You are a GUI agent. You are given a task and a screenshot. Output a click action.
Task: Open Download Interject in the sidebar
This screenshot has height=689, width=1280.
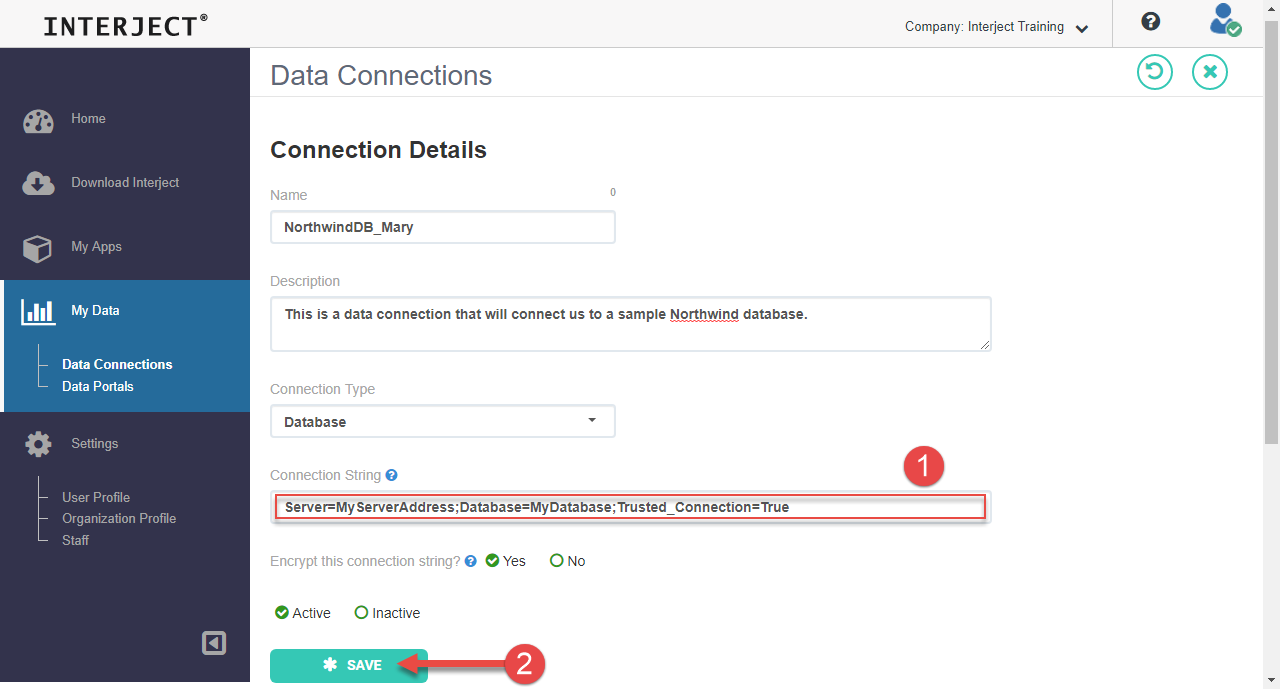125,182
